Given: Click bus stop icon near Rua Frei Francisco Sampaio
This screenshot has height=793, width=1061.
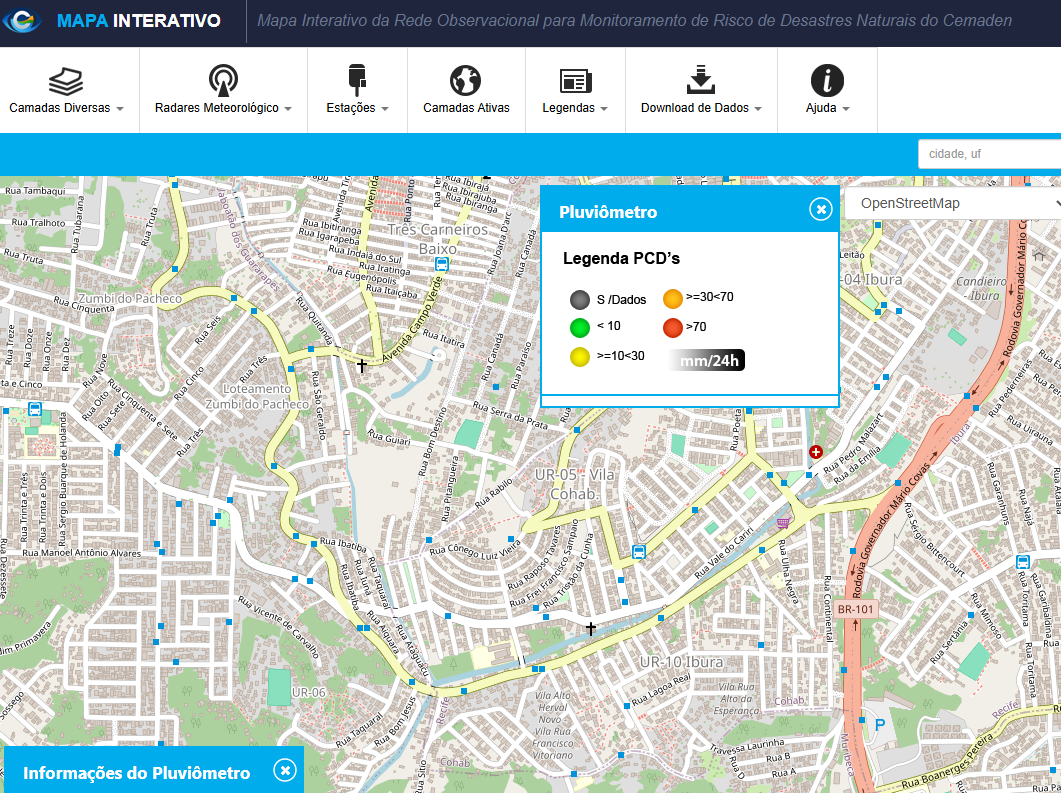Looking at the screenshot, I should [x=638, y=551].
